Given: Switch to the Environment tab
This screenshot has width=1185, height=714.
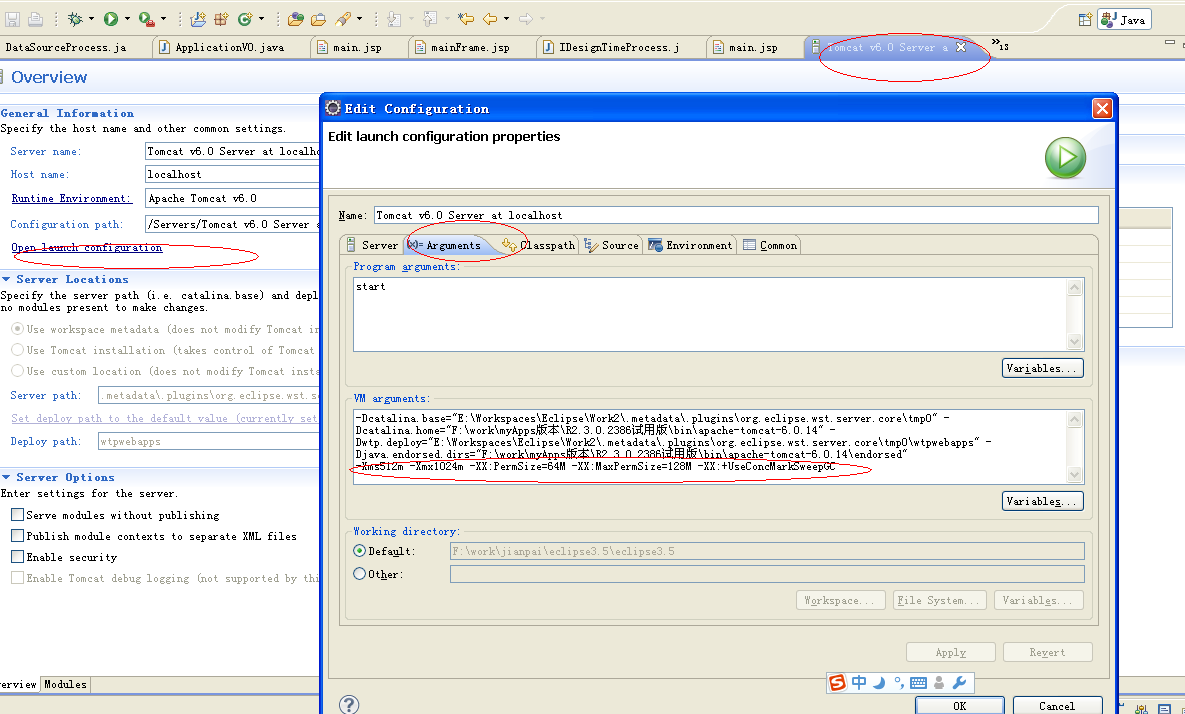Looking at the screenshot, I should tap(690, 245).
